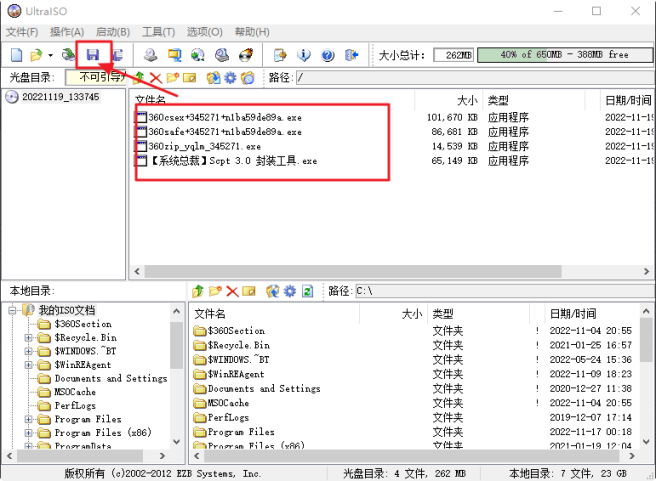Click the Rename icon in local directory toolbar
Screen dimensions: 656x481
[x=249, y=291]
